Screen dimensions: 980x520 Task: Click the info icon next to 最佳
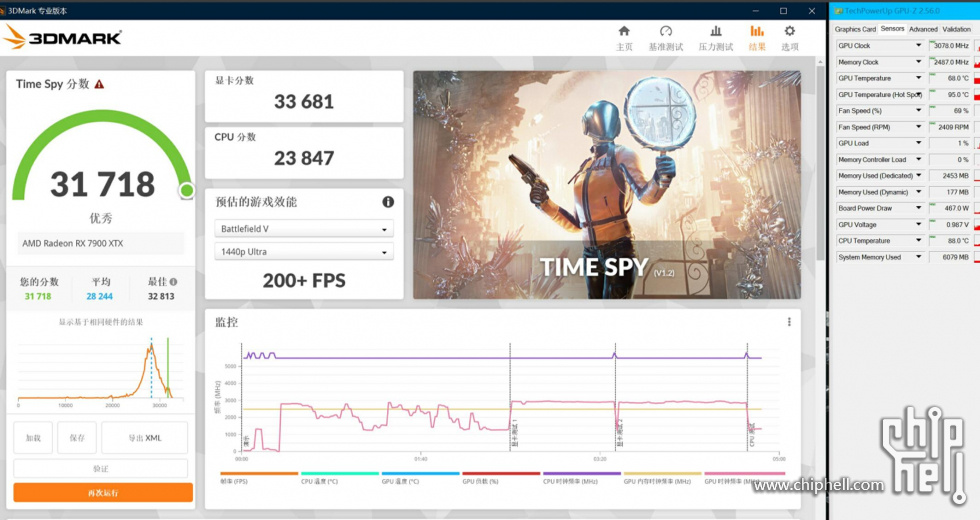173,282
